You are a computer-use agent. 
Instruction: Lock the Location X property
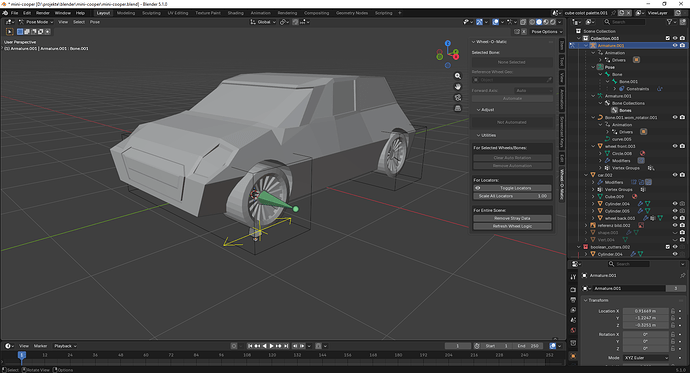[673, 311]
